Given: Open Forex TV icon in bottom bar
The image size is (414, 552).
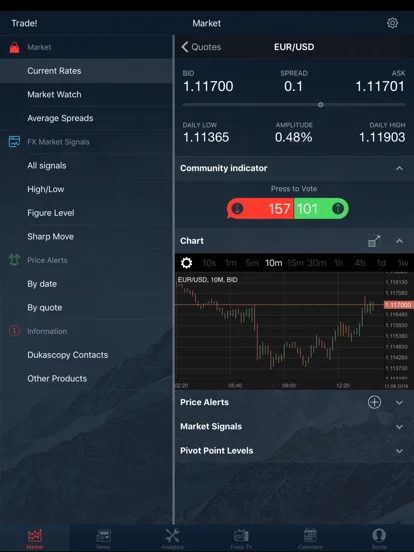Looking at the screenshot, I should (x=241, y=539).
